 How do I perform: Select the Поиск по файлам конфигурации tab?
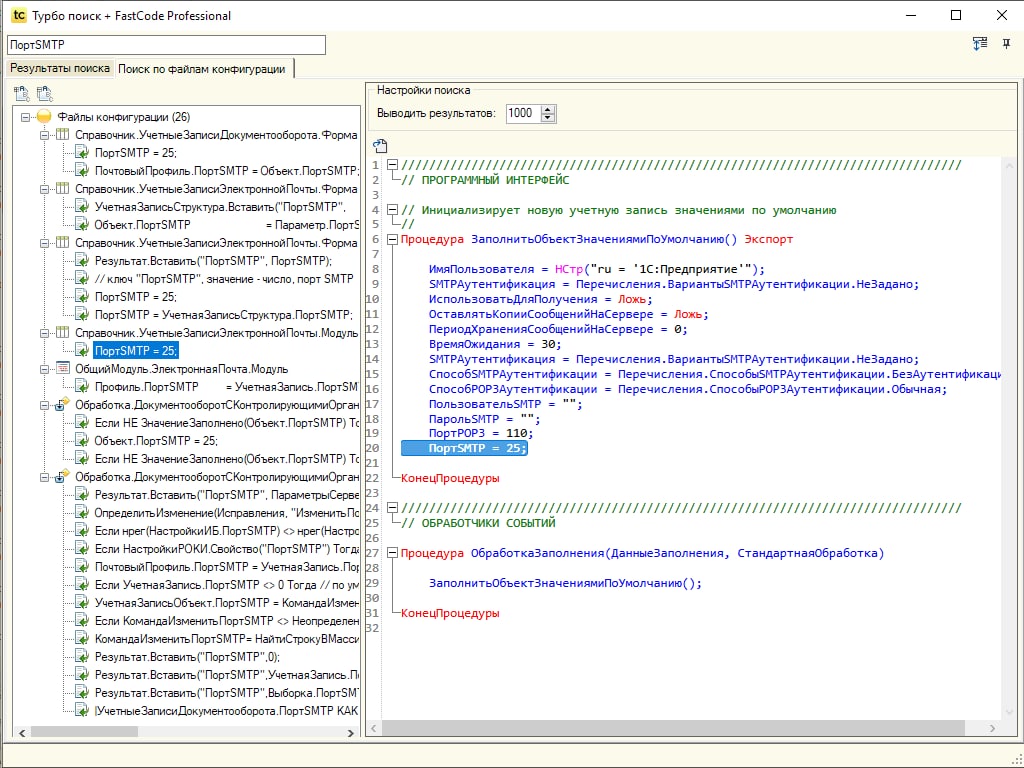point(203,68)
